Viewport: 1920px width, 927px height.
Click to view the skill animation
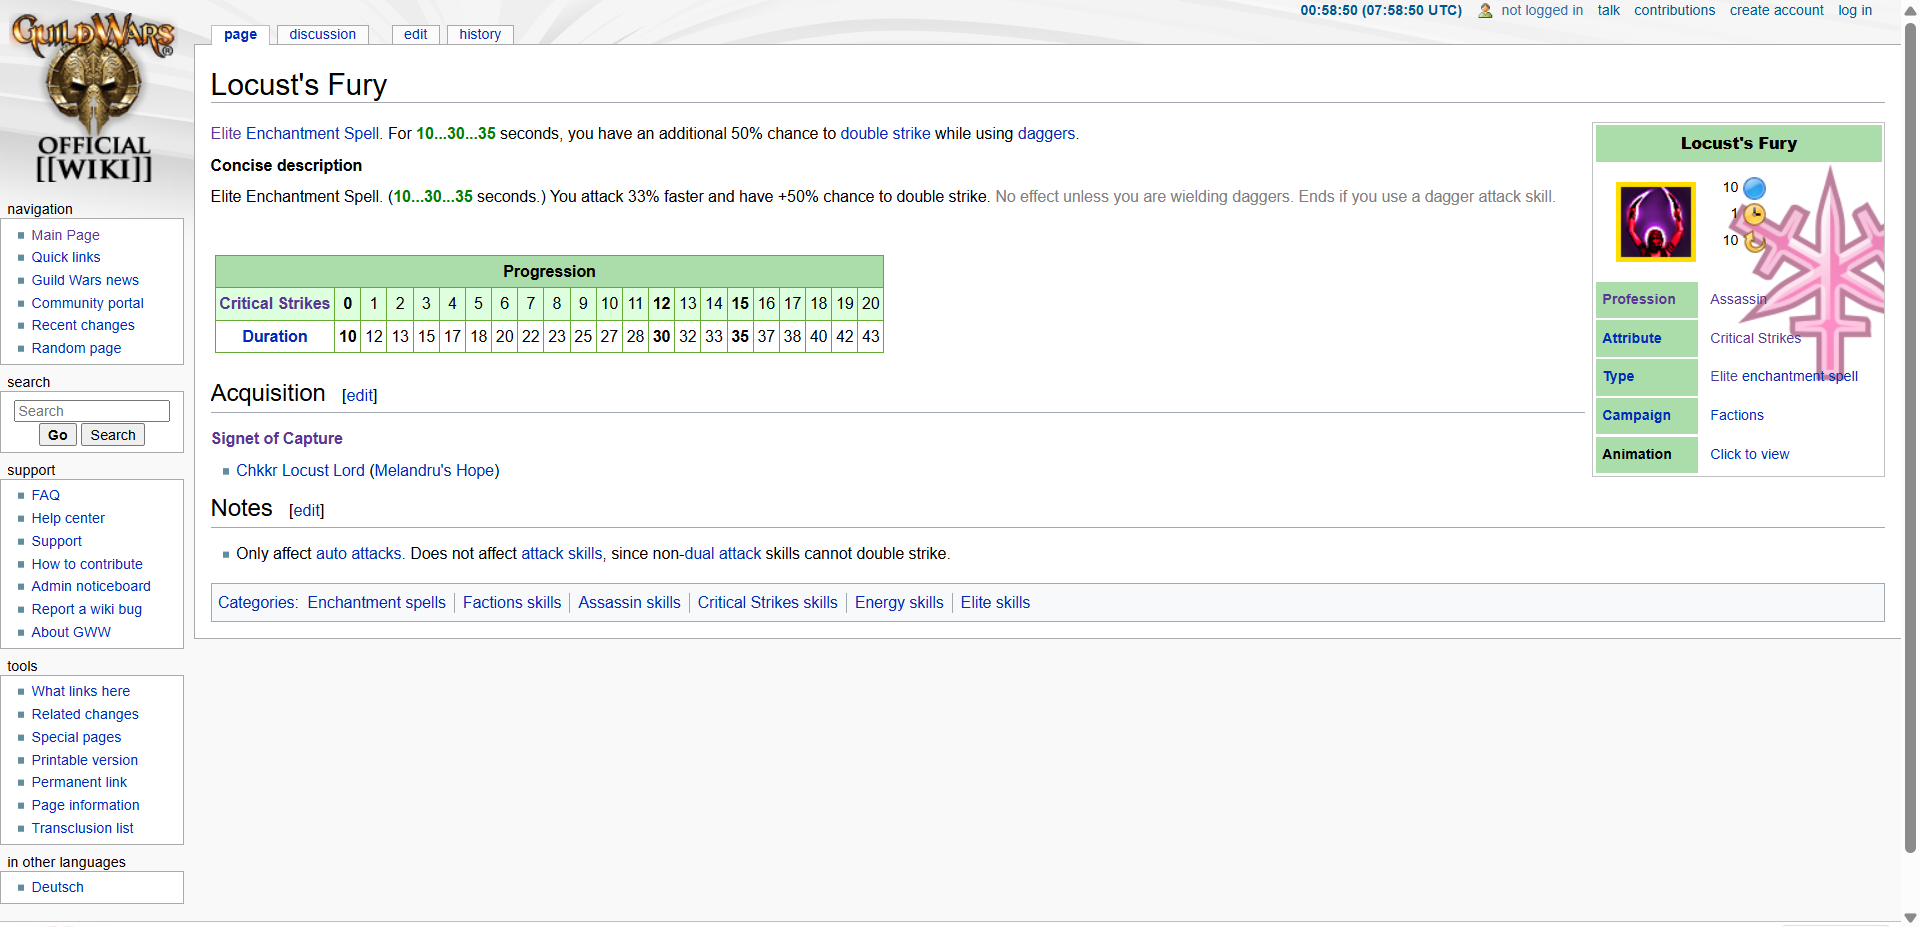point(1749,454)
